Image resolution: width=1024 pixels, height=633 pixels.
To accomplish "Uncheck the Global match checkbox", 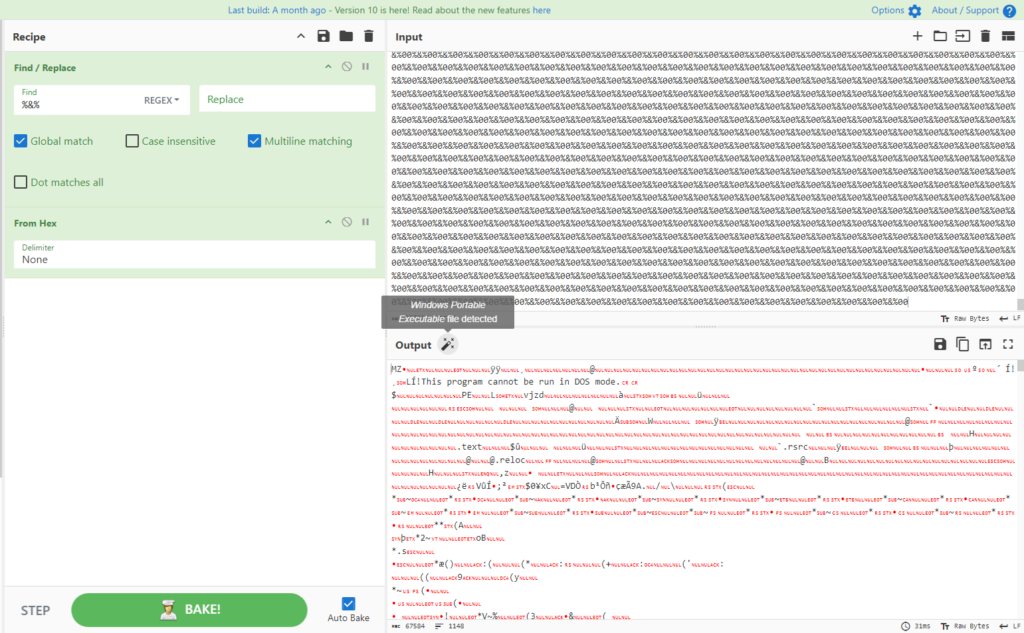I will [20, 141].
